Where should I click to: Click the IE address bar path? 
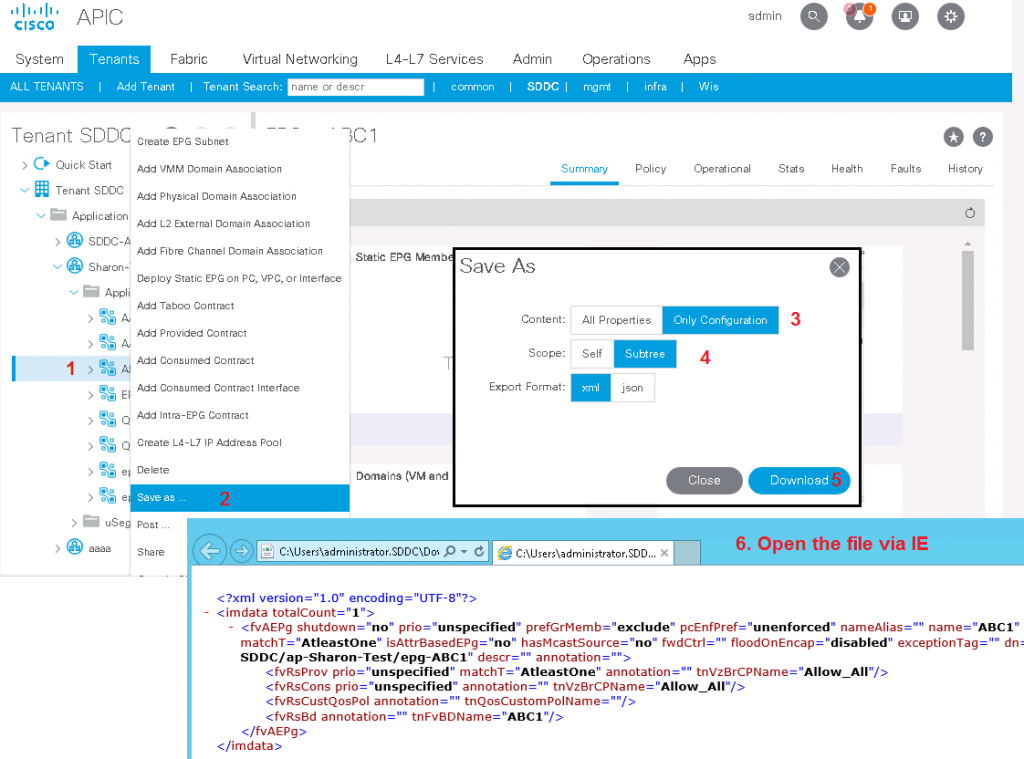[359, 552]
